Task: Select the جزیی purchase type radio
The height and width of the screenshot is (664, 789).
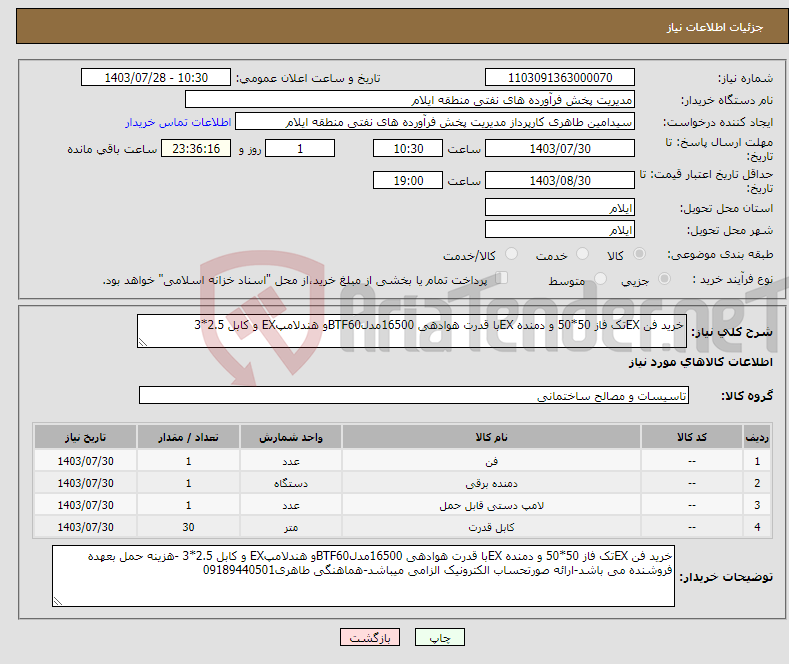Action: (664, 278)
